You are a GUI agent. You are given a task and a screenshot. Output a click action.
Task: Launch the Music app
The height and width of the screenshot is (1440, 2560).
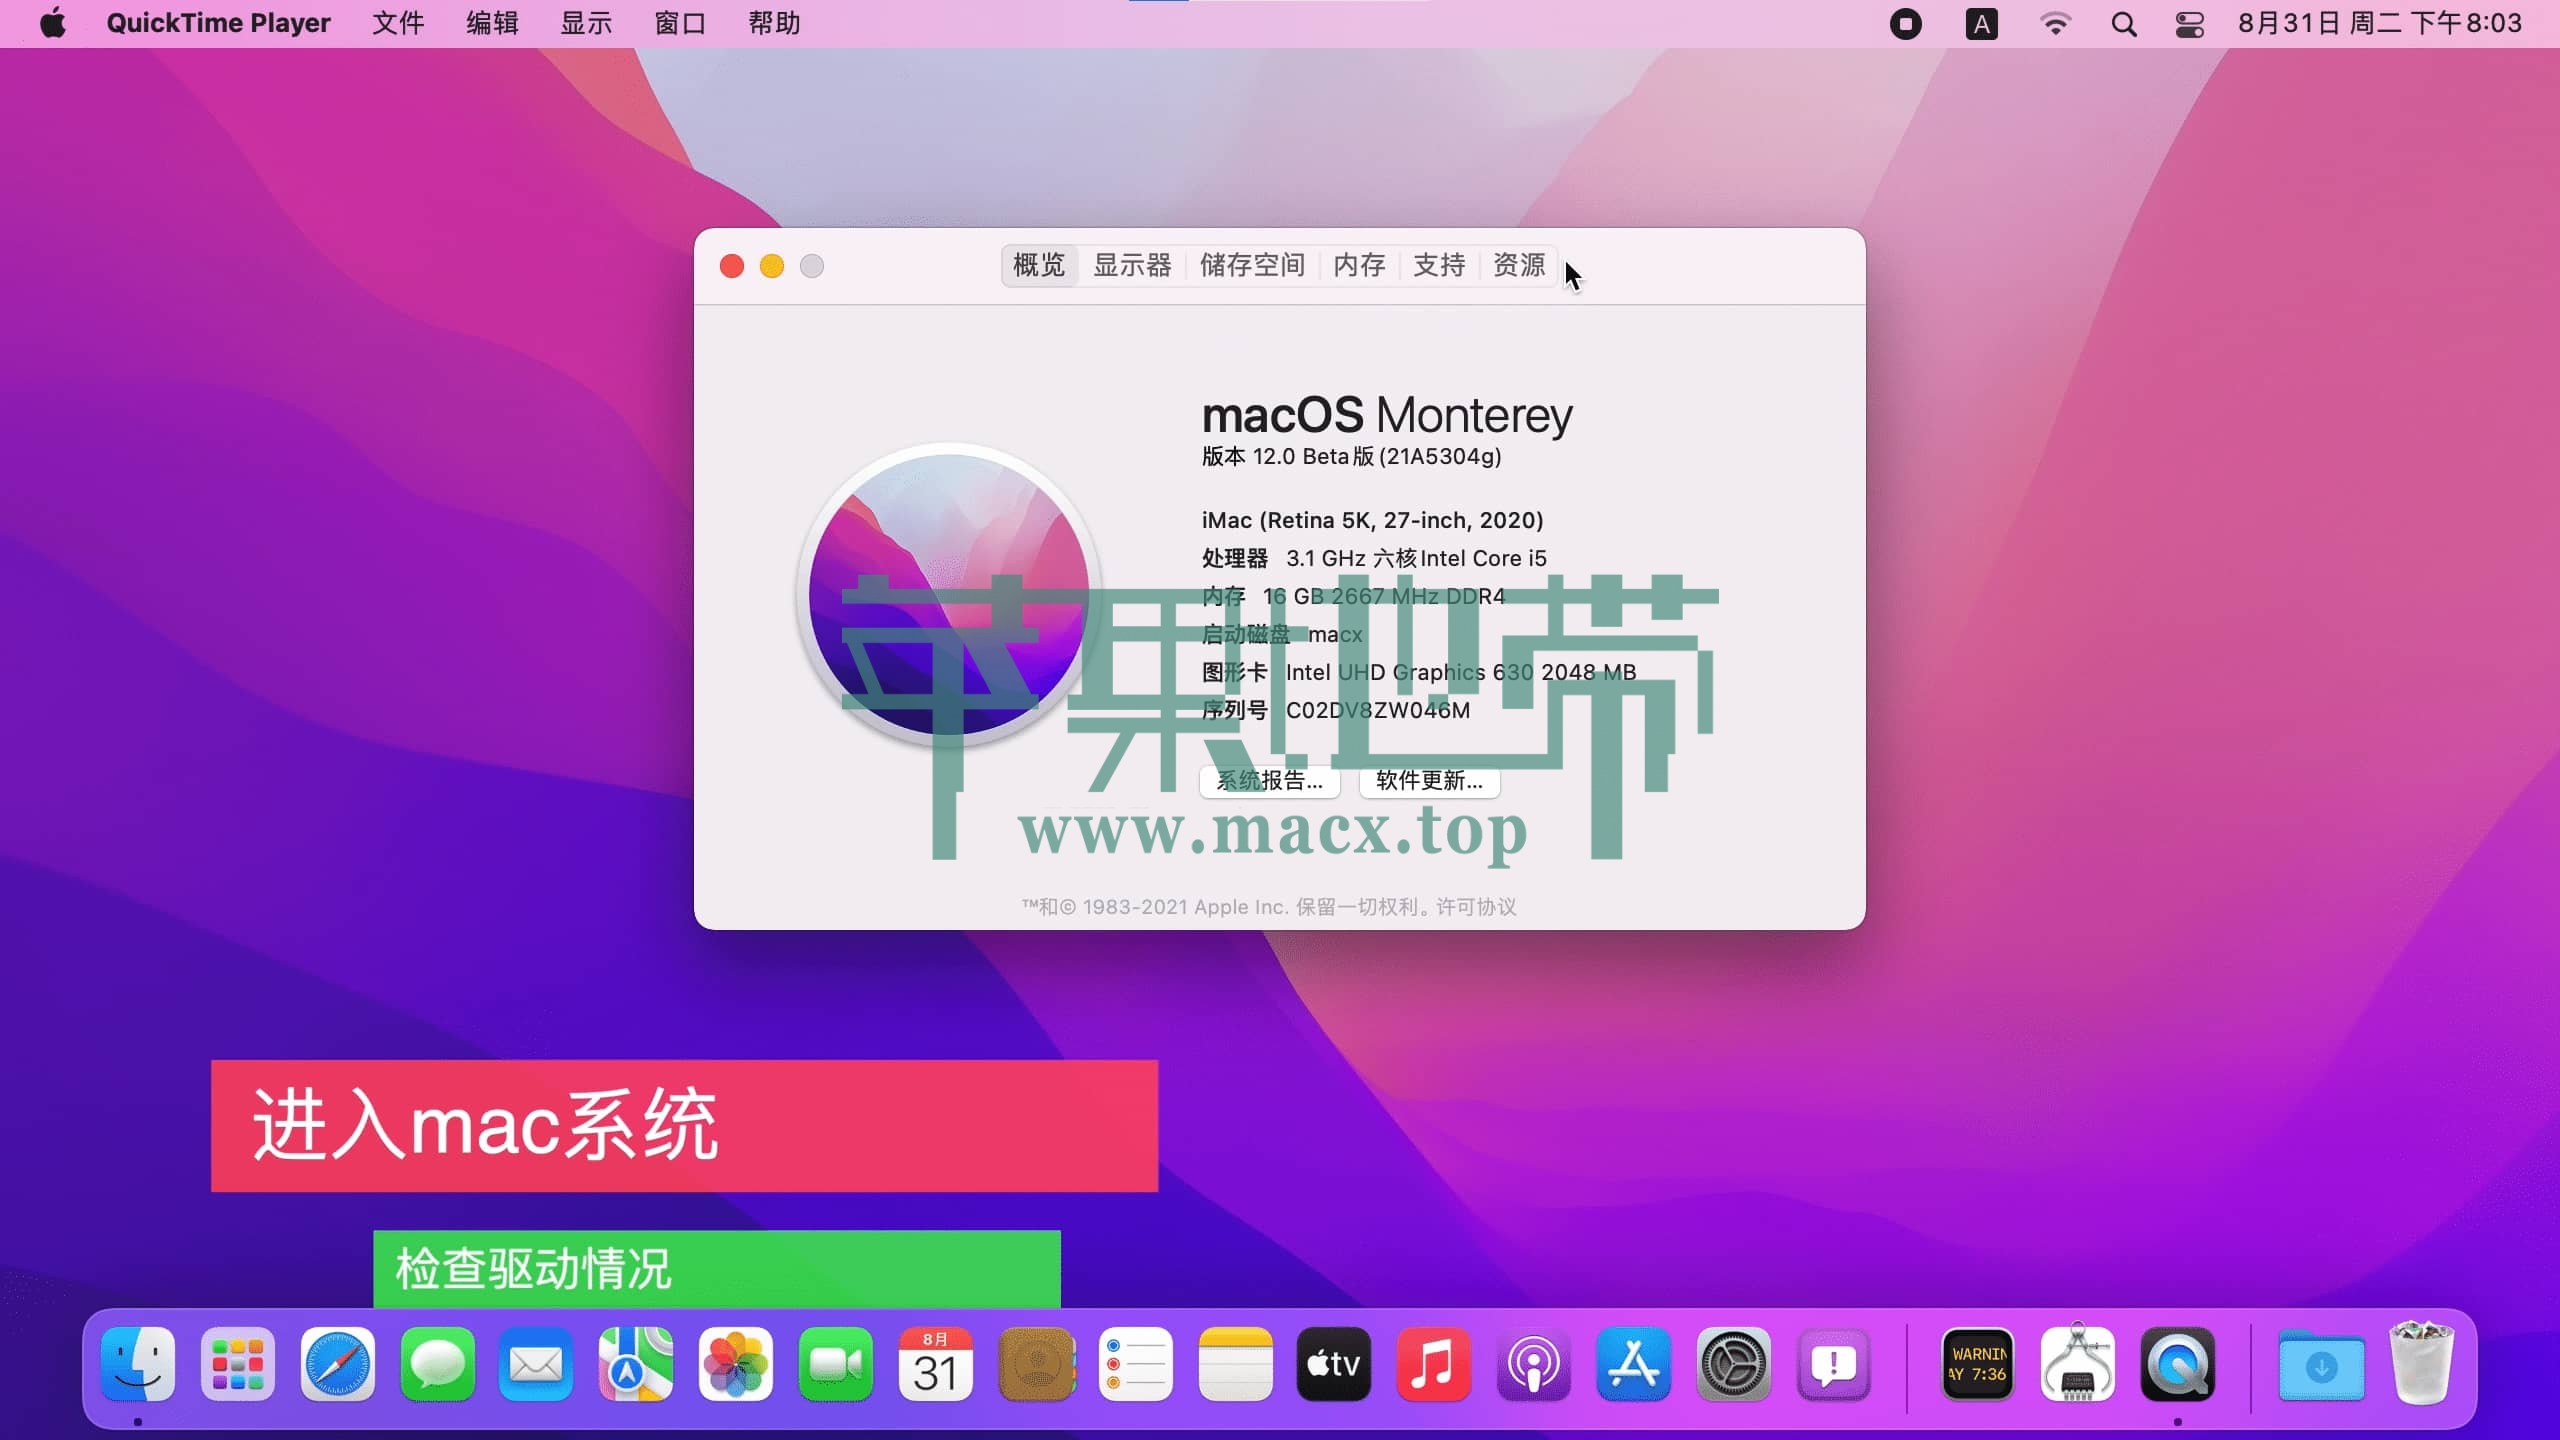point(1433,1364)
